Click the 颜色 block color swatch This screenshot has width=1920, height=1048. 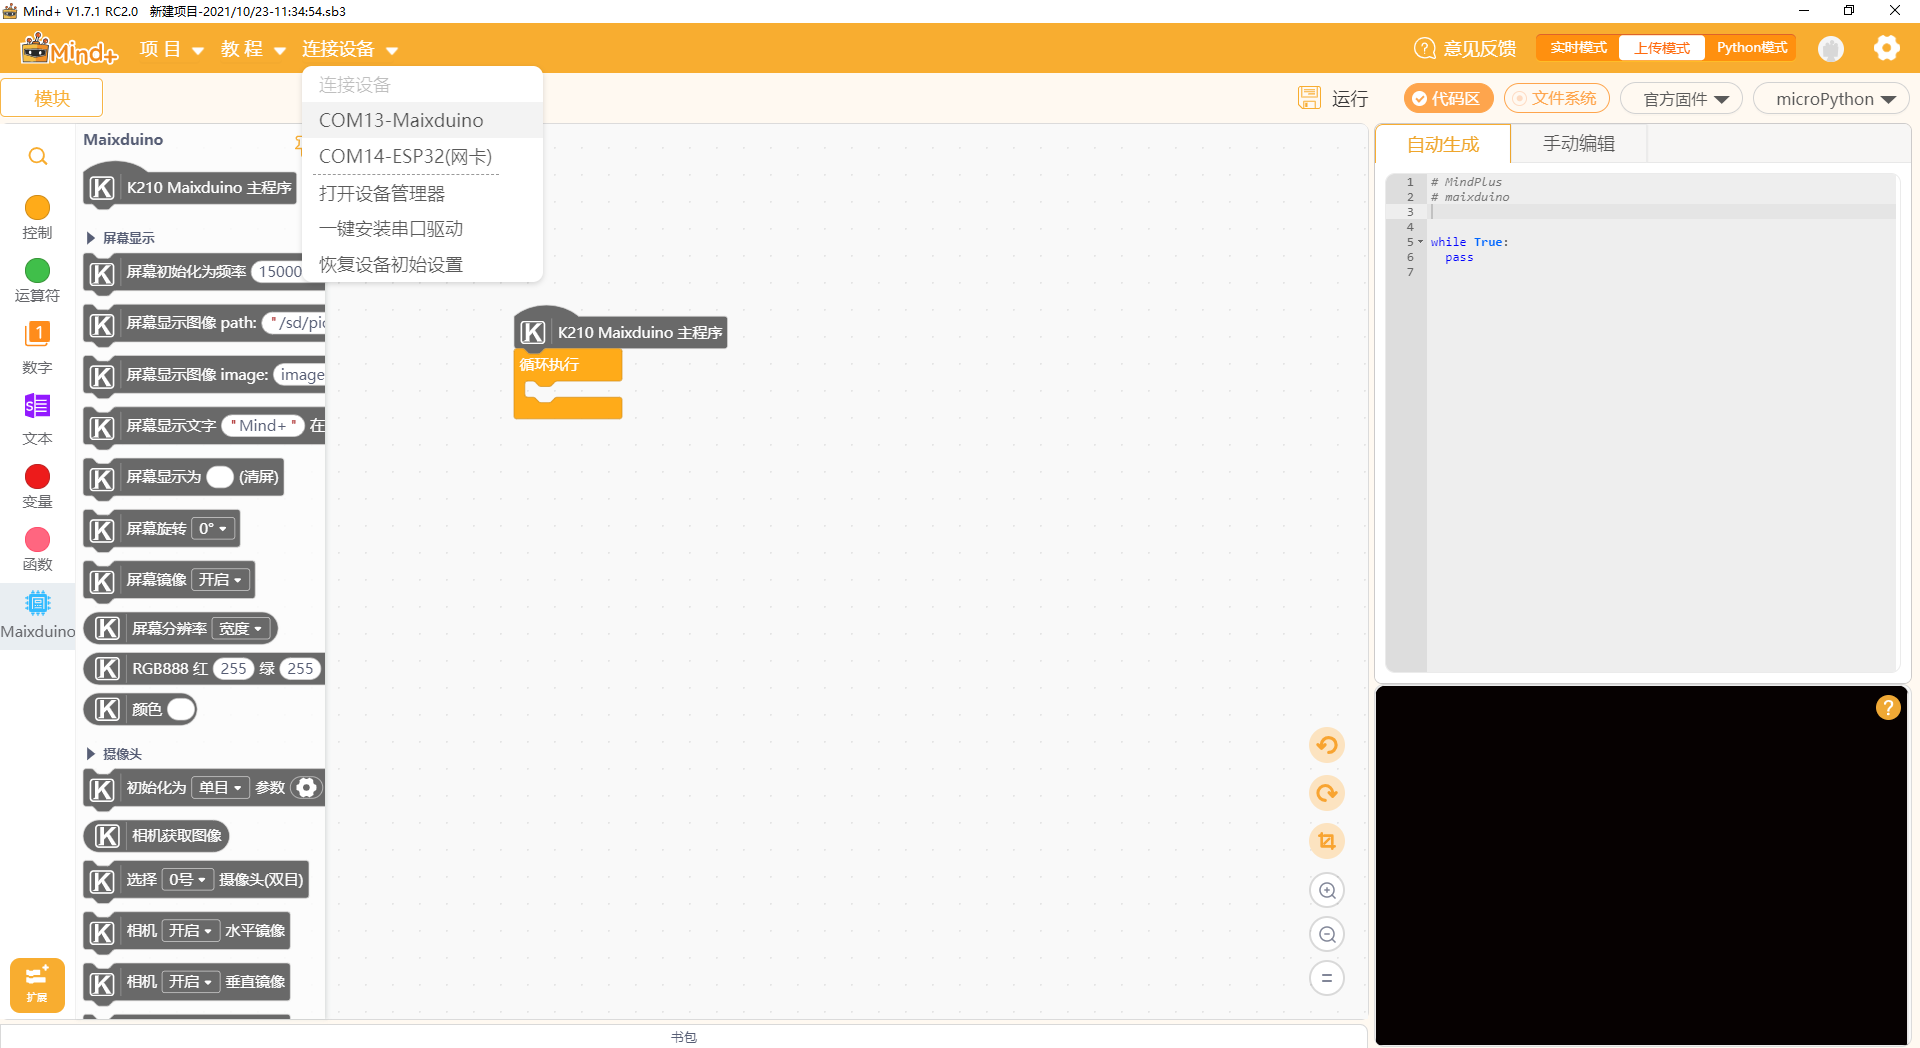[181, 709]
